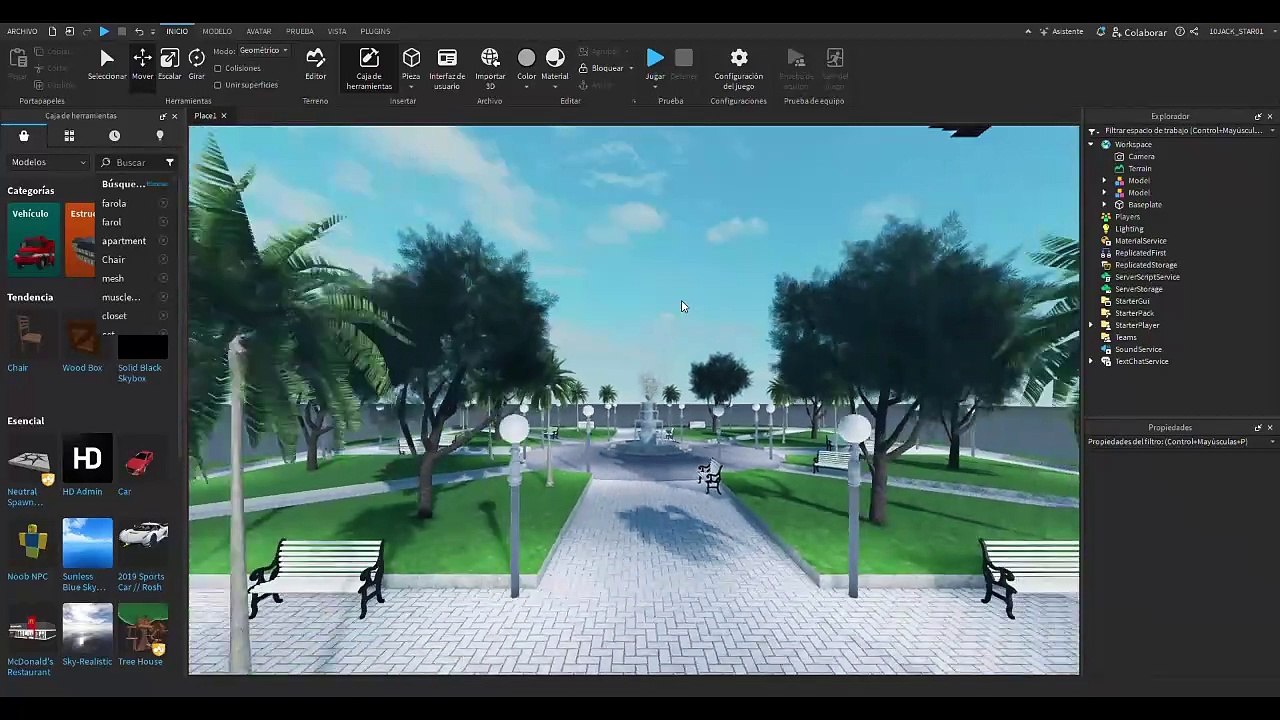The height and width of the screenshot is (720, 1280).
Task: Select the Seleccionar tool
Action: coord(107,65)
